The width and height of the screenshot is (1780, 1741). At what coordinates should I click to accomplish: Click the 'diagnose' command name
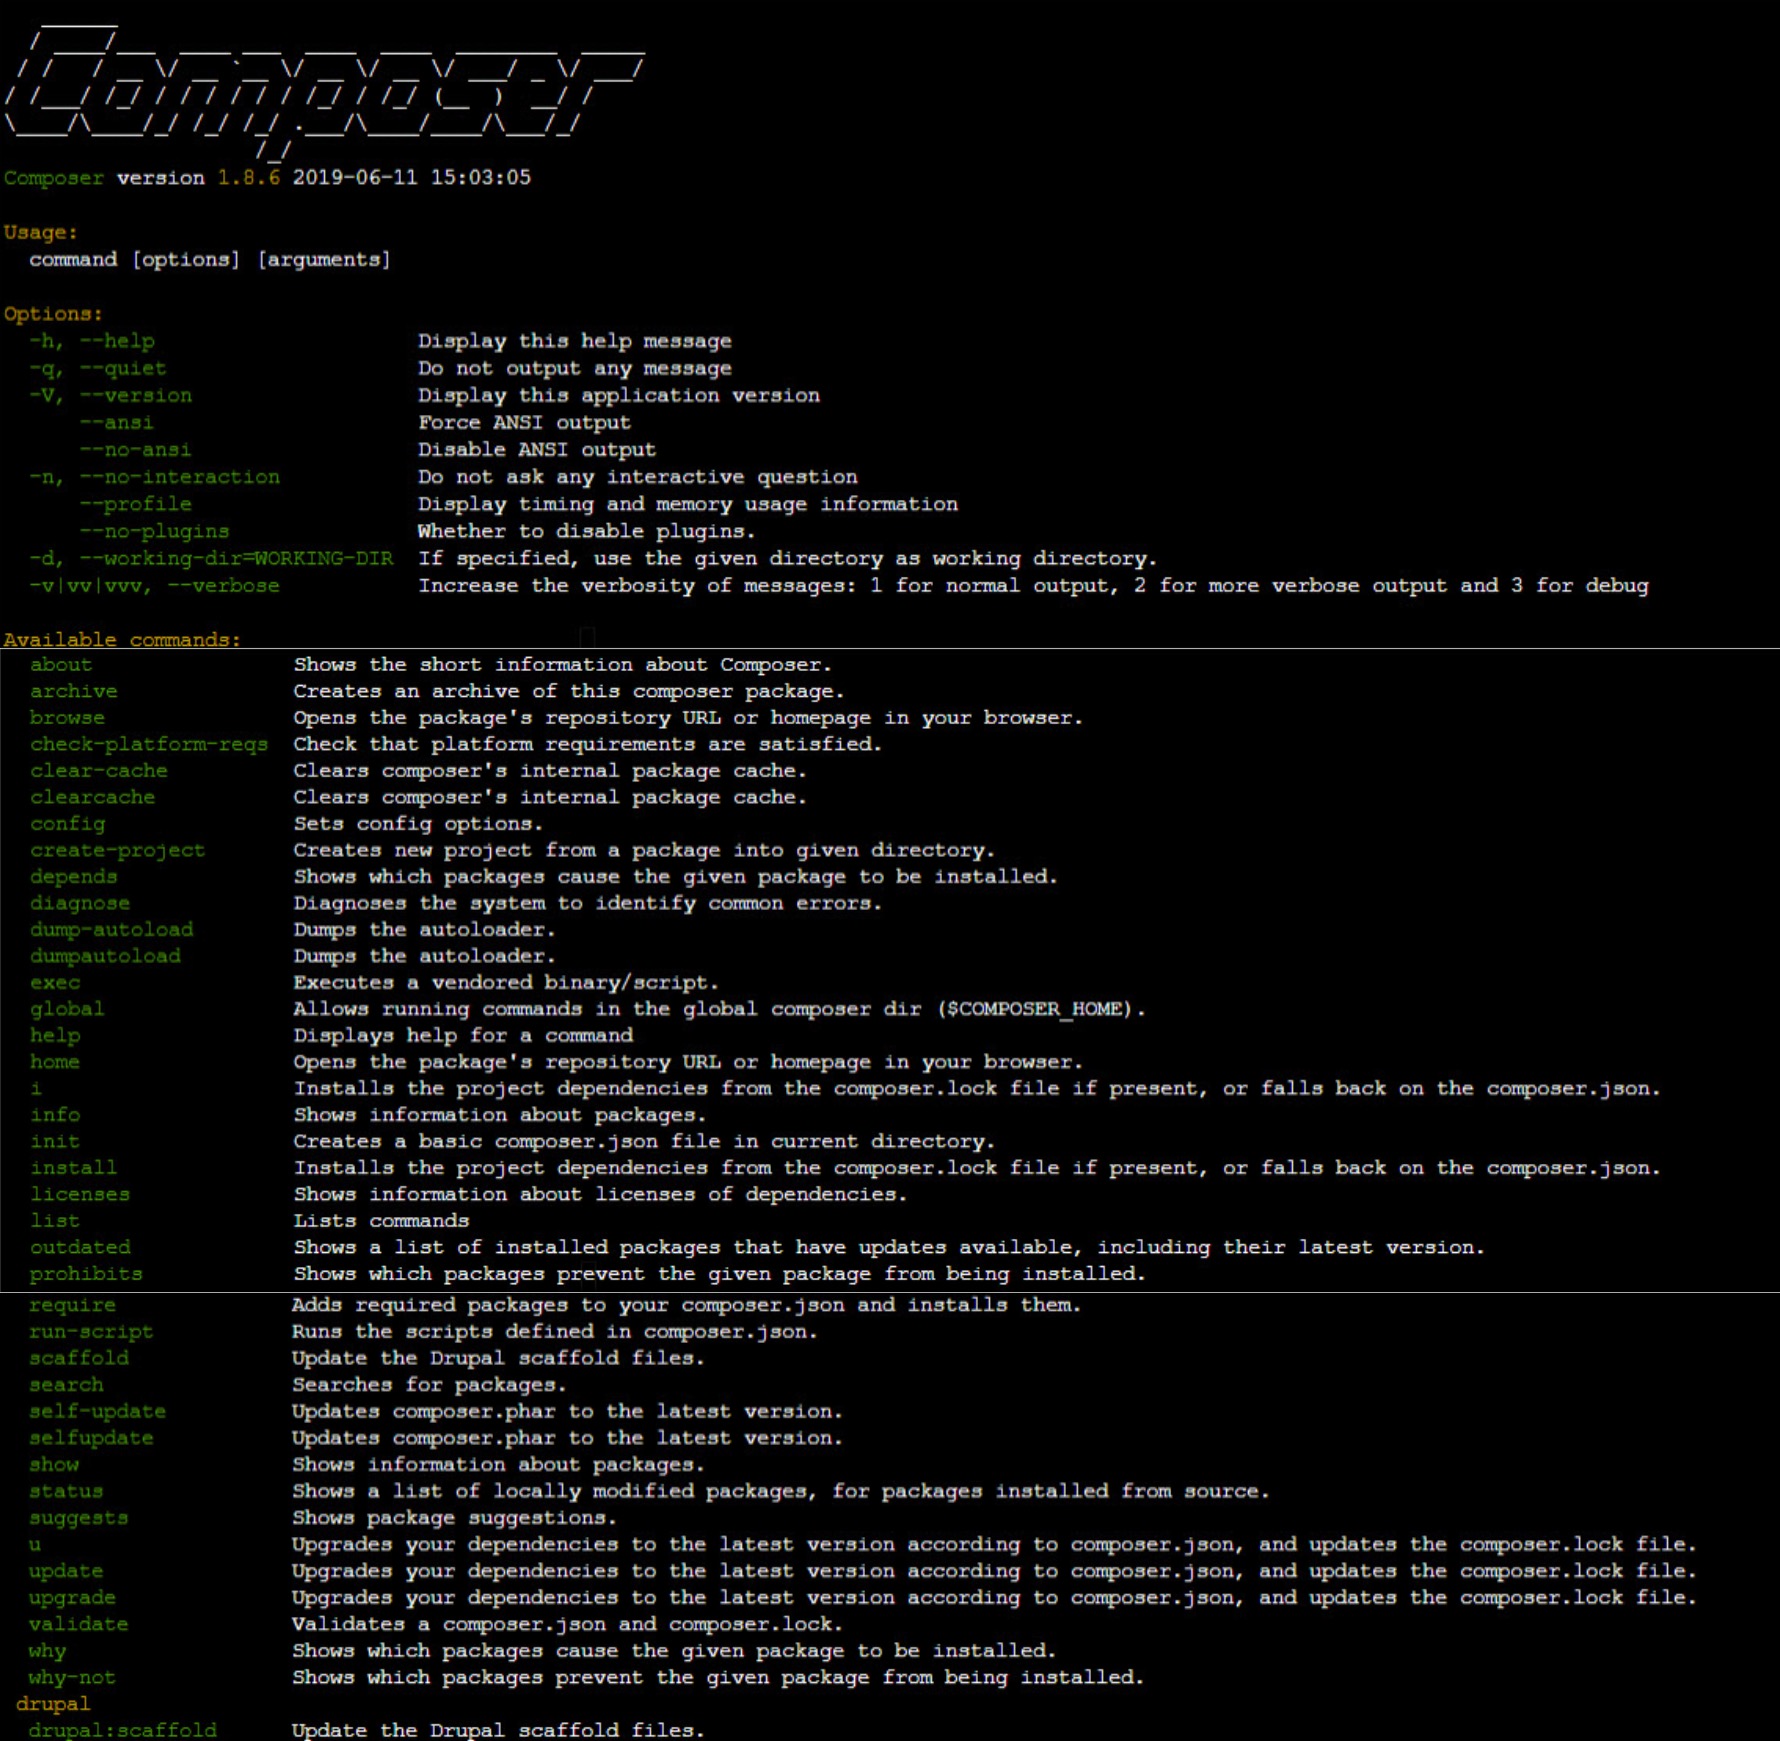pos(80,903)
